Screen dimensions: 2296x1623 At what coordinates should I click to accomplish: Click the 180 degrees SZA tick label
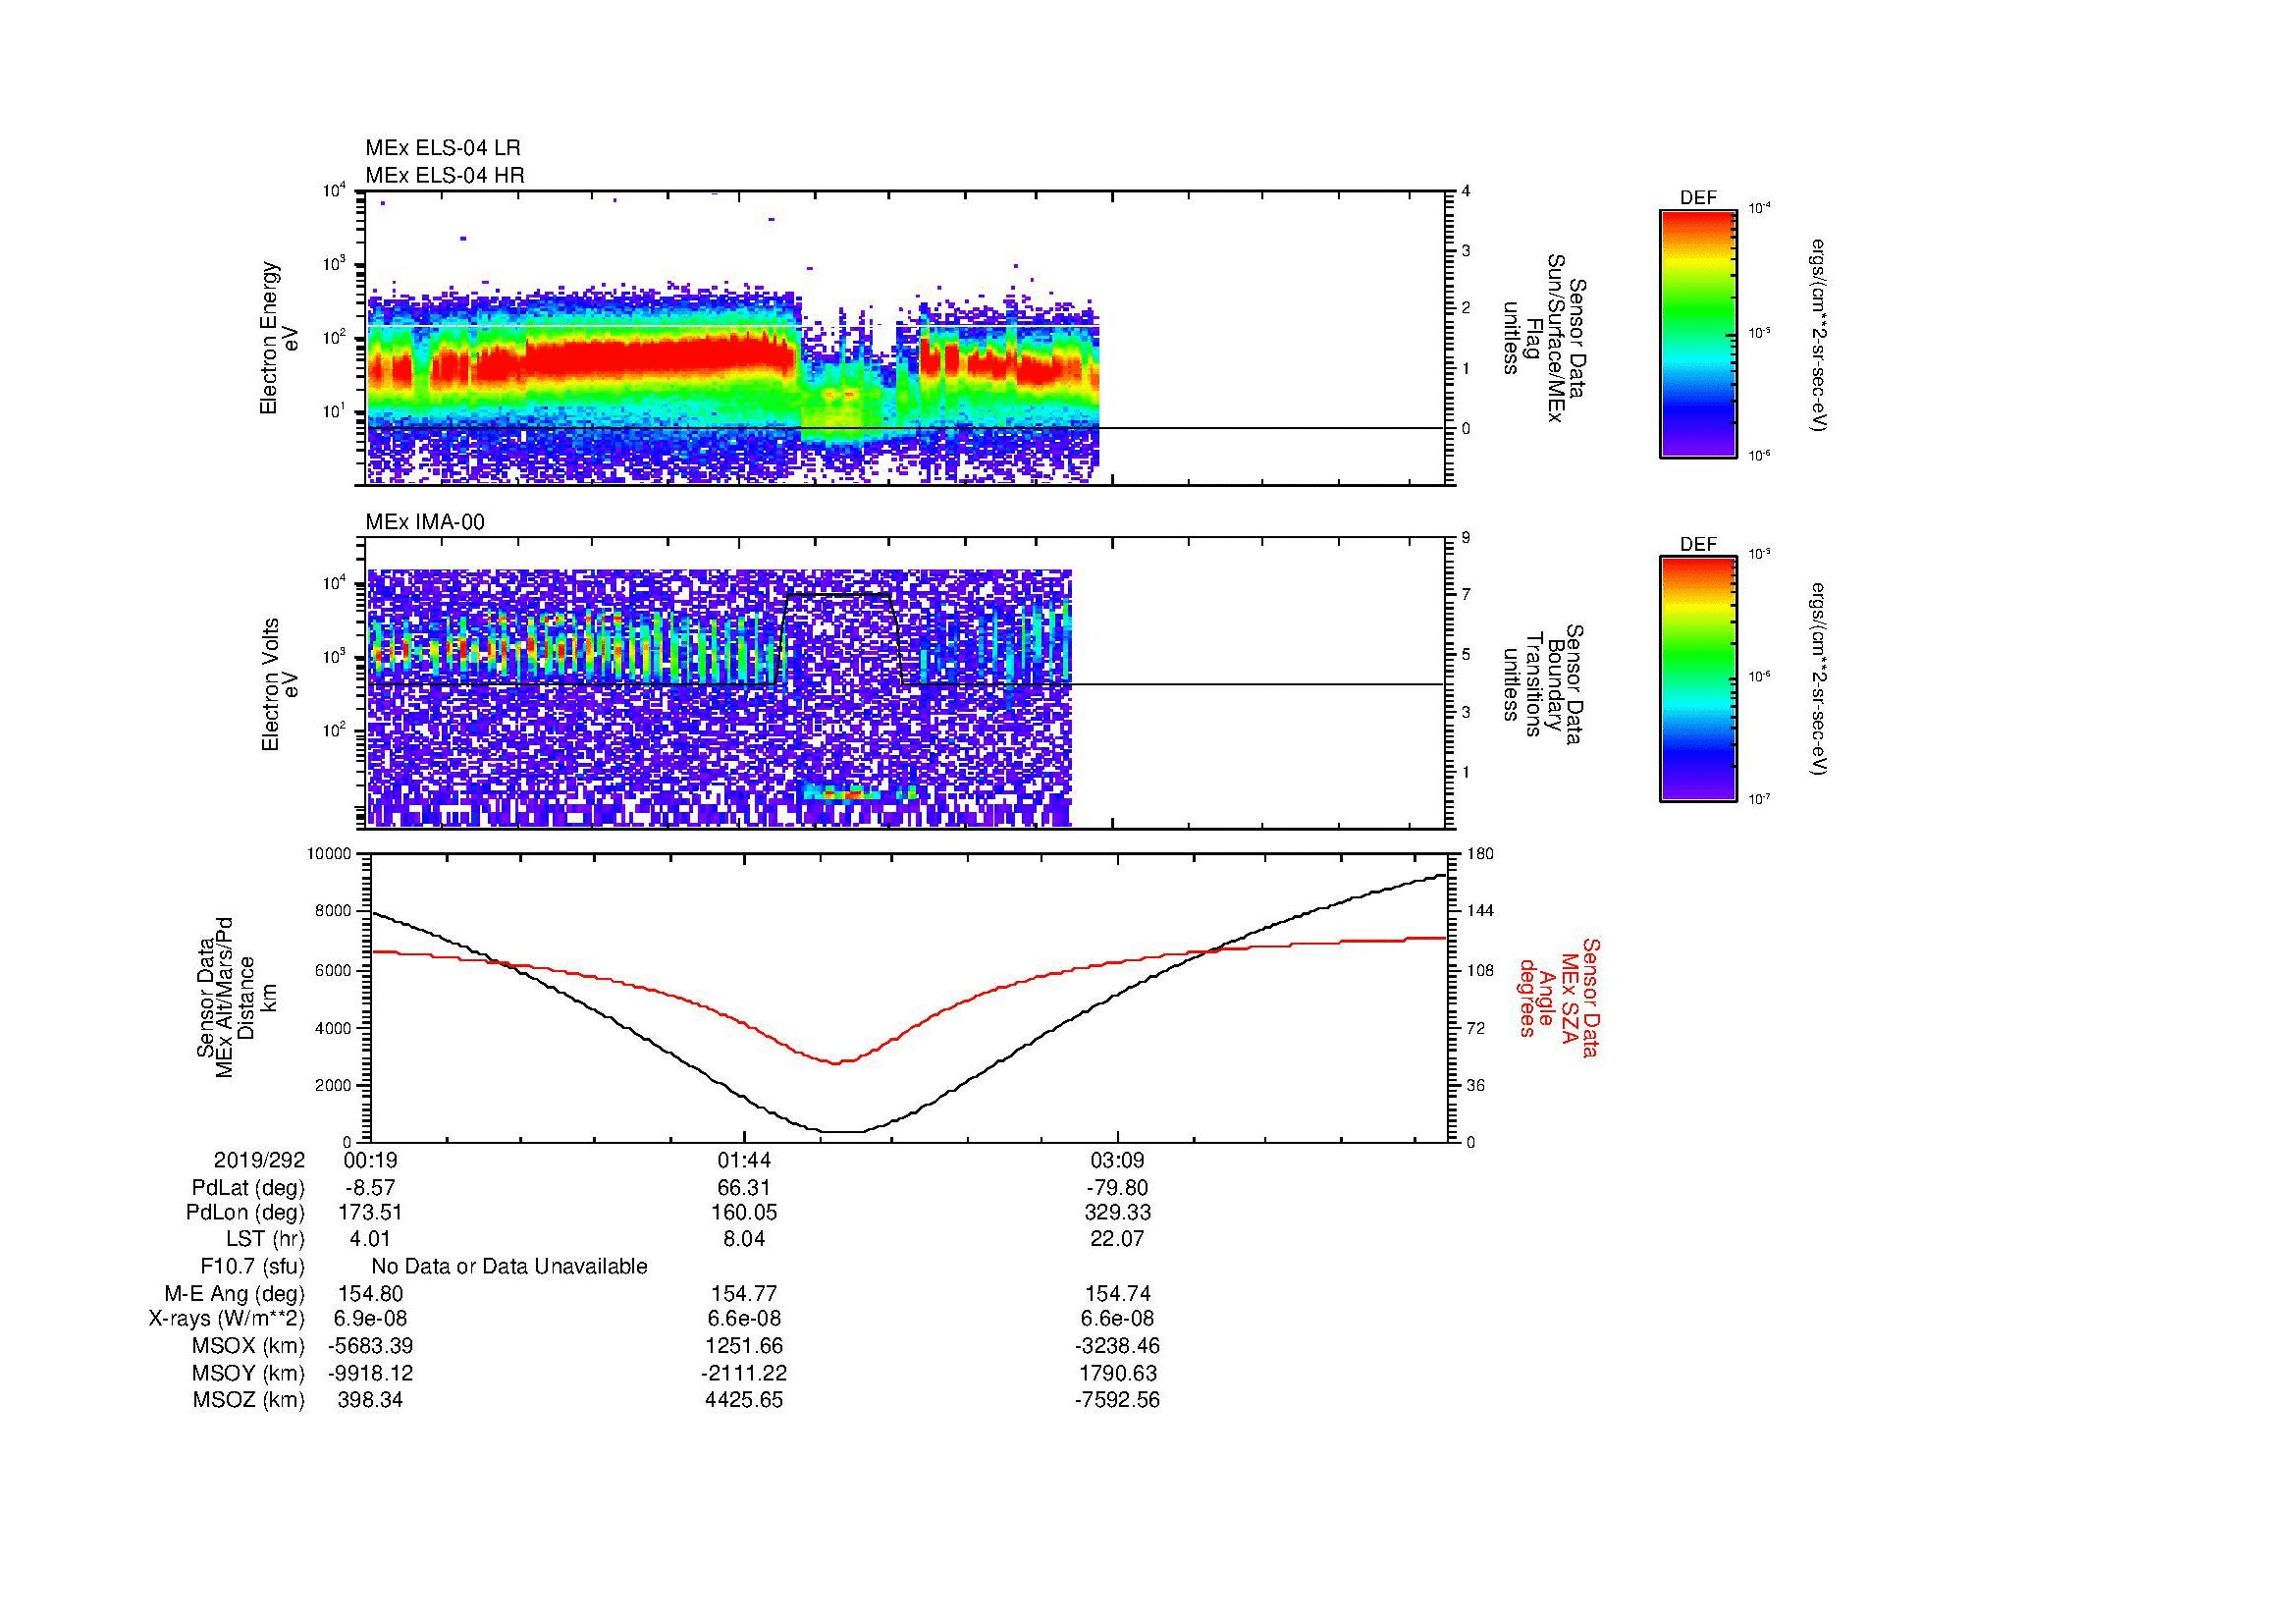pos(1479,854)
